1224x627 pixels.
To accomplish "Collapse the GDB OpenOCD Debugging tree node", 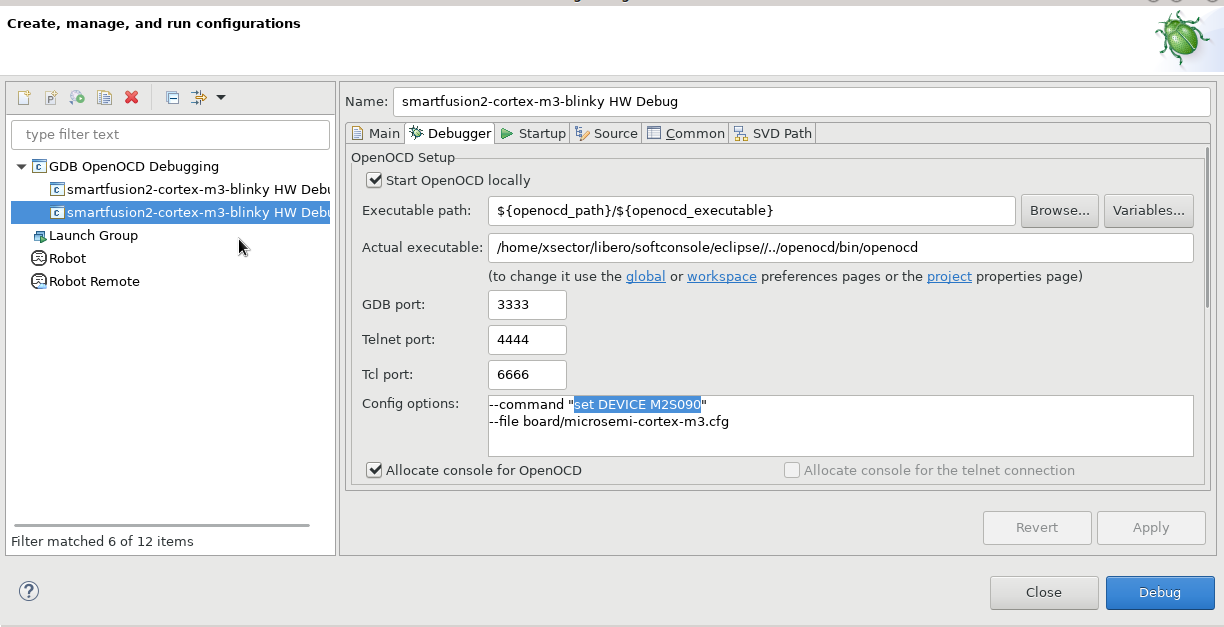I will (22, 166).
